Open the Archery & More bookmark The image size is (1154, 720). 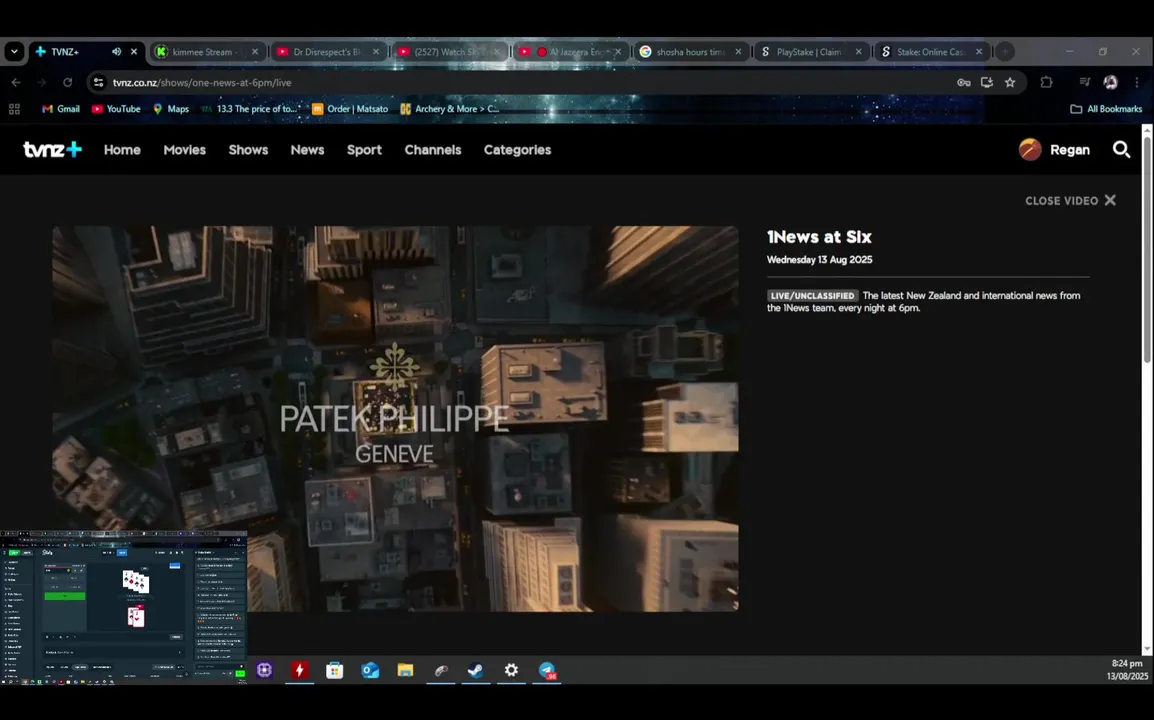pyautogui.click(x=449, y=109)
